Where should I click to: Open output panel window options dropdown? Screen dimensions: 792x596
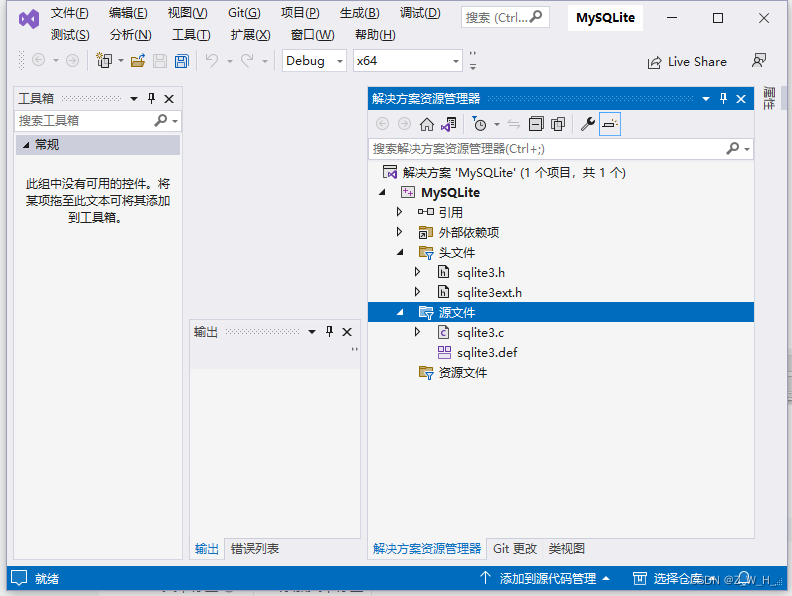point(312,331)
